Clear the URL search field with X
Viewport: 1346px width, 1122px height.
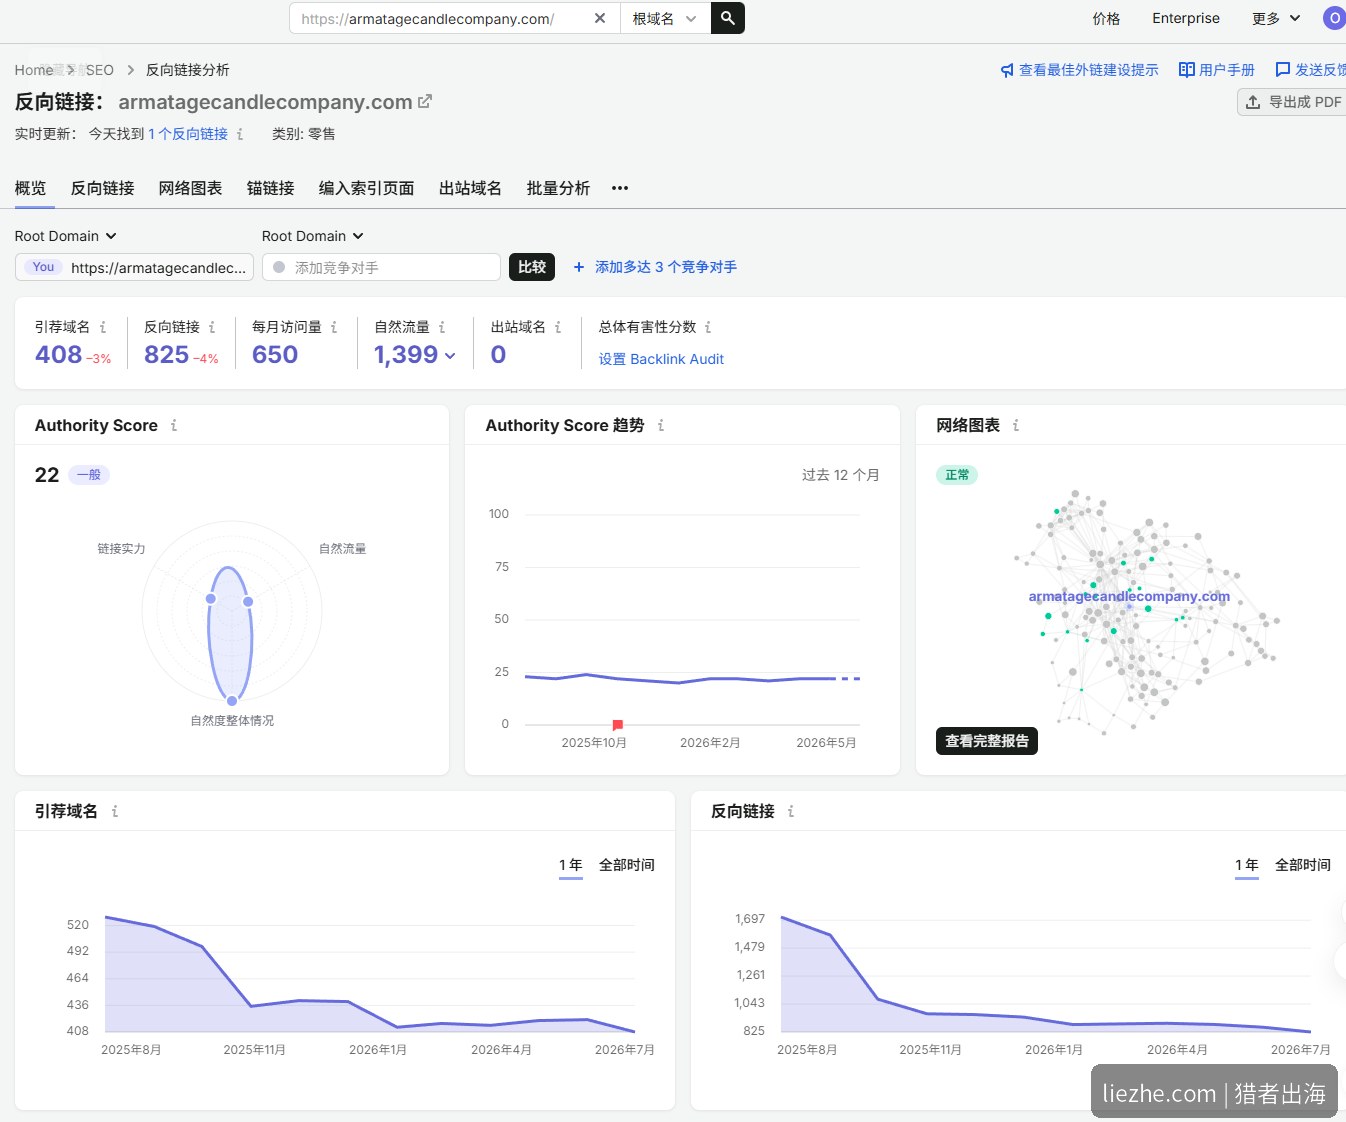pyautogui.click(x=599, y=18)
